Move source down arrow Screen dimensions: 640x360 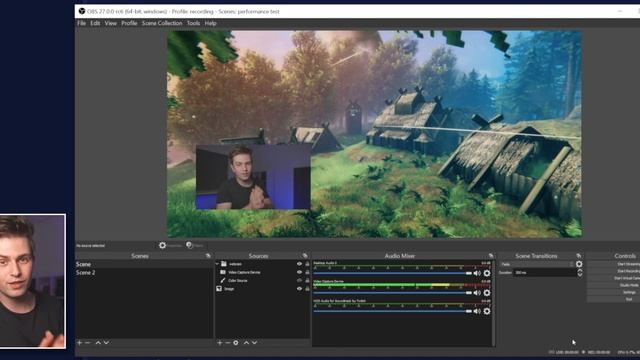(254, 343)
